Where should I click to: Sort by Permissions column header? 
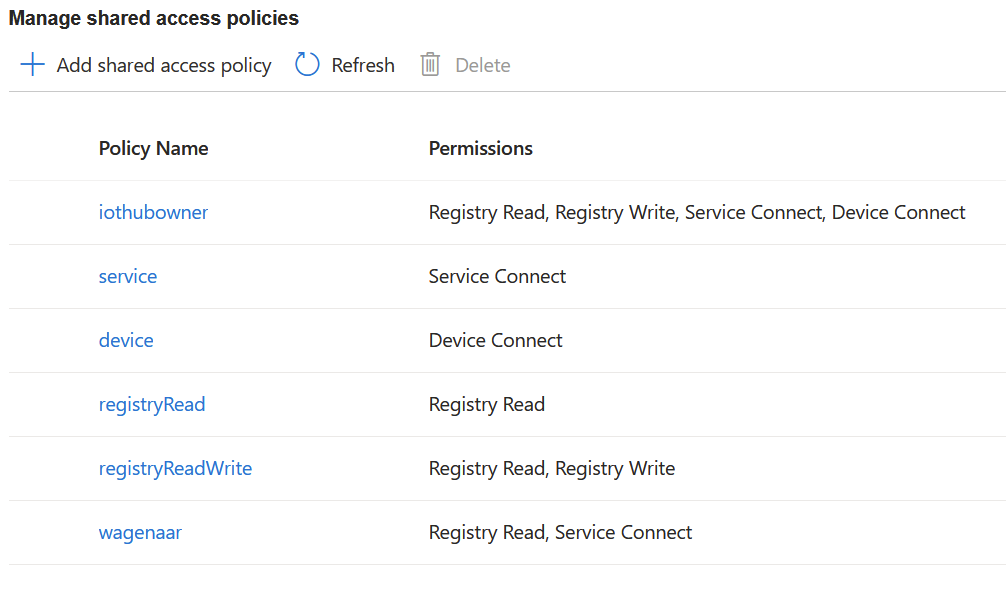[481, 149]
